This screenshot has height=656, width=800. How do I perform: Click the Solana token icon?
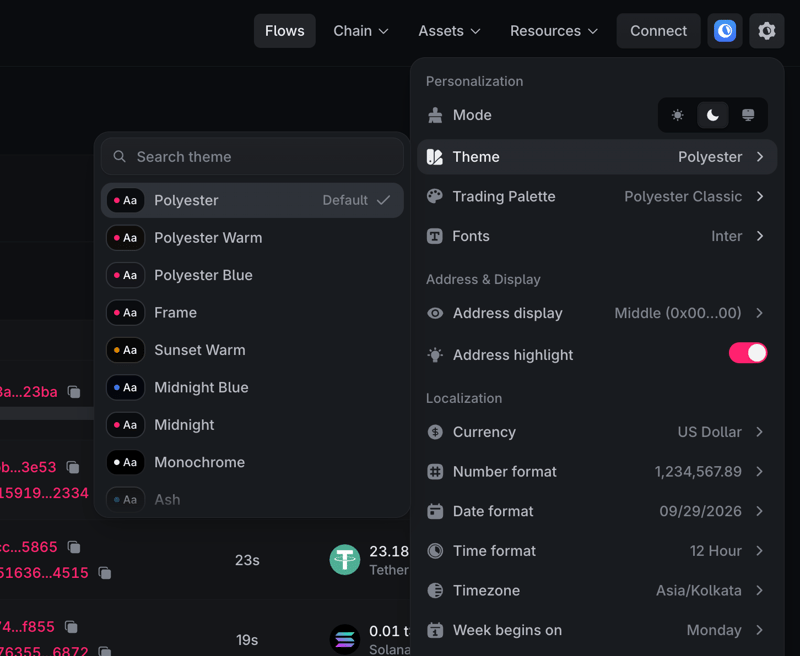(345, 639)
